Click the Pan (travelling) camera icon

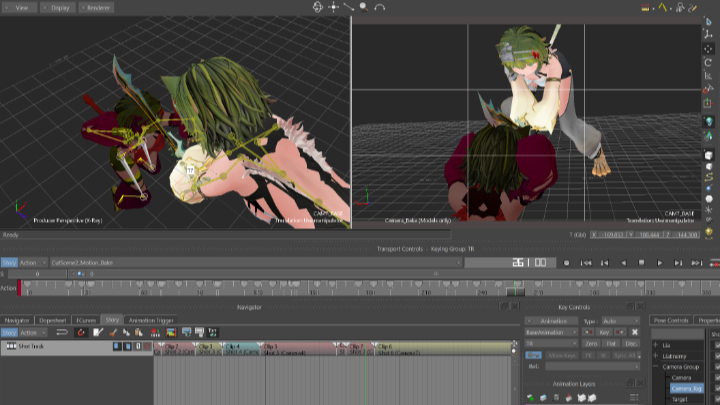333,7
